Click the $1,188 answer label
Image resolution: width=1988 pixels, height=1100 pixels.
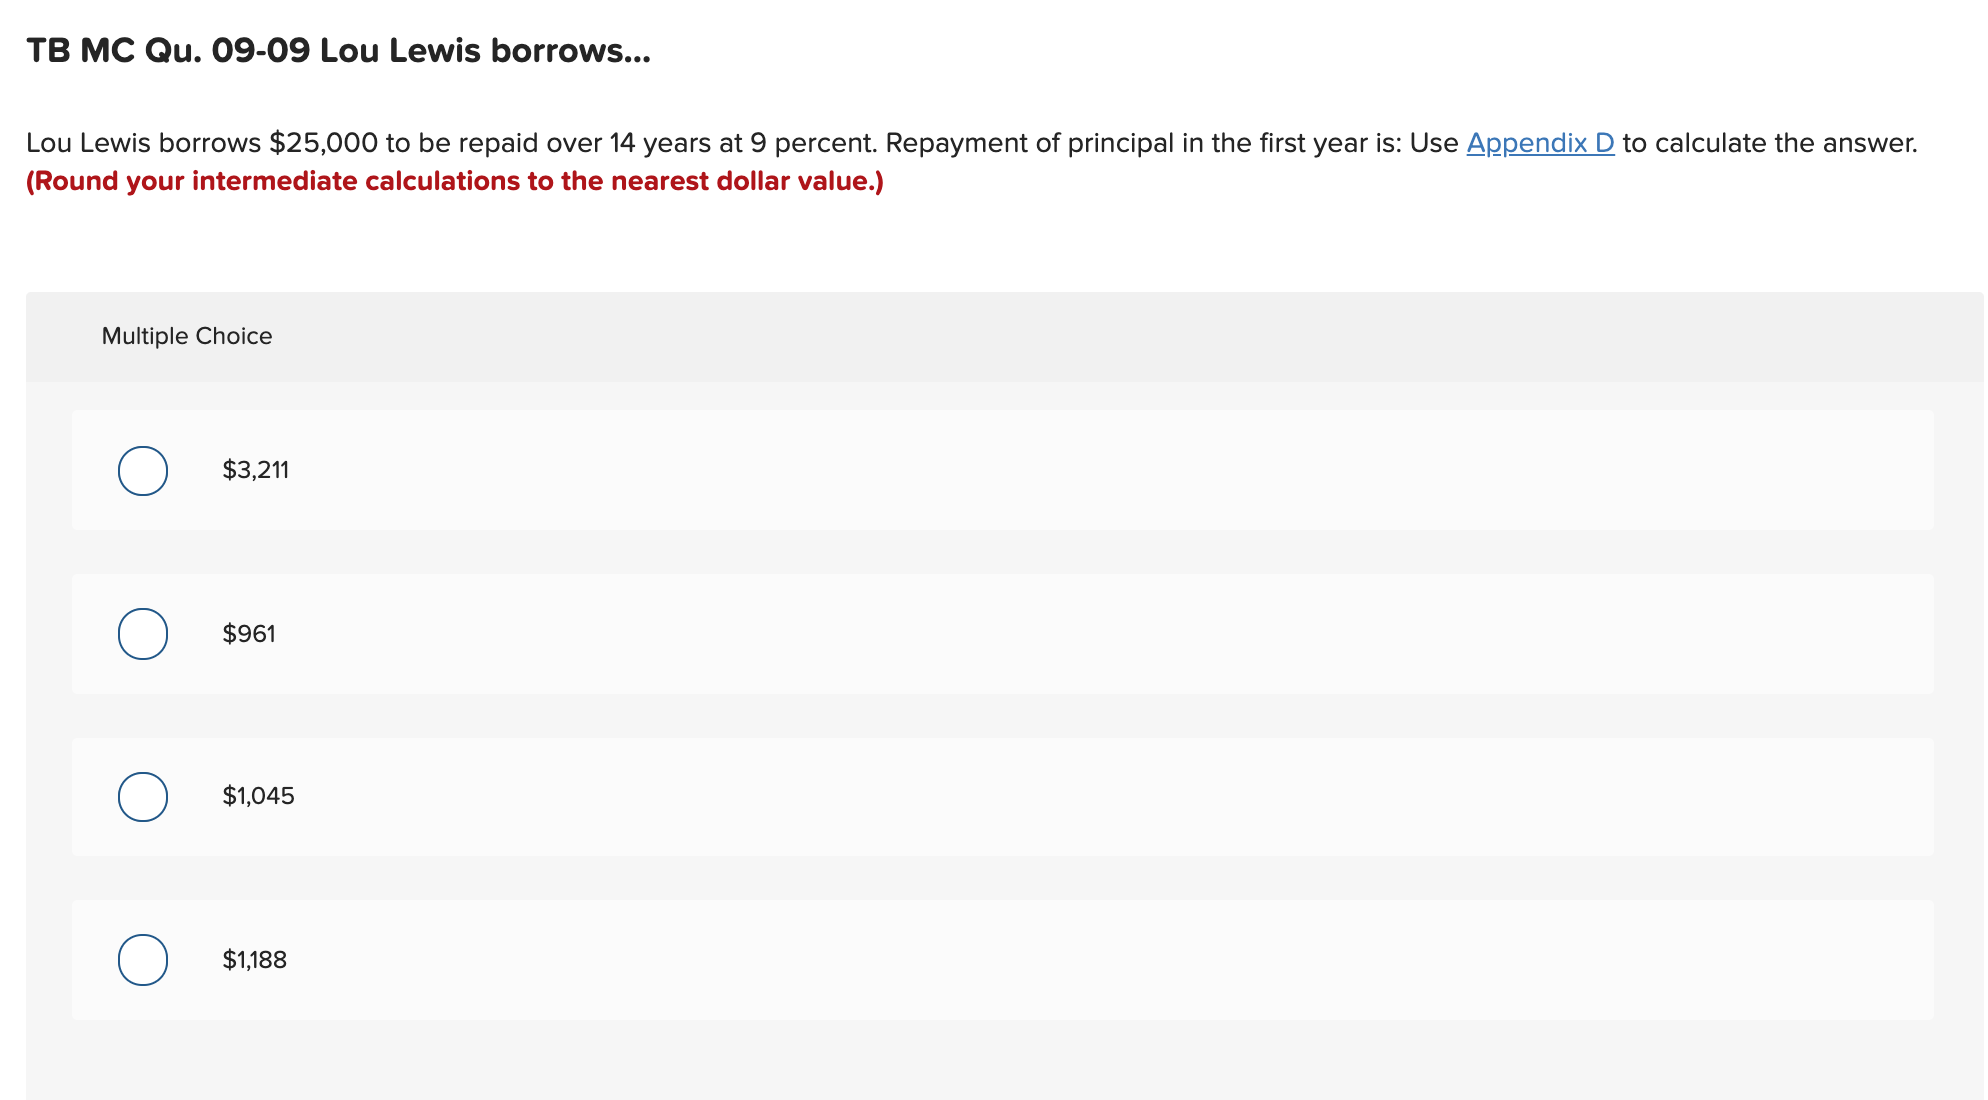[x=253, y=959]
